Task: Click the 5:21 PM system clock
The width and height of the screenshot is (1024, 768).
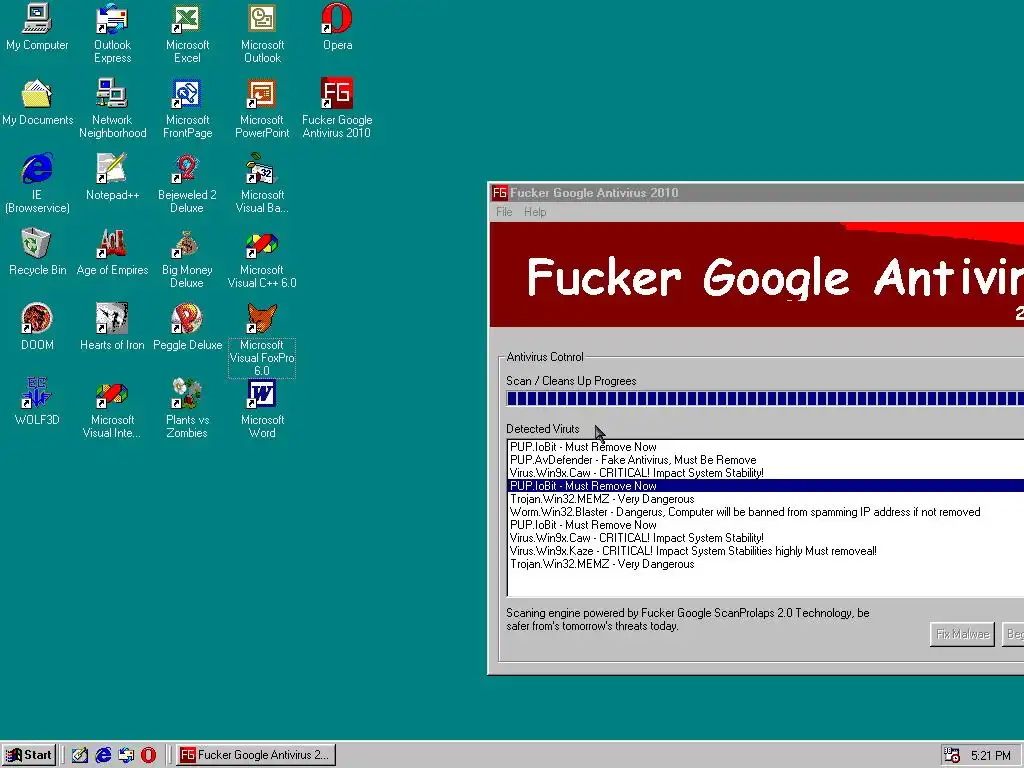Action: click(990, 756)
